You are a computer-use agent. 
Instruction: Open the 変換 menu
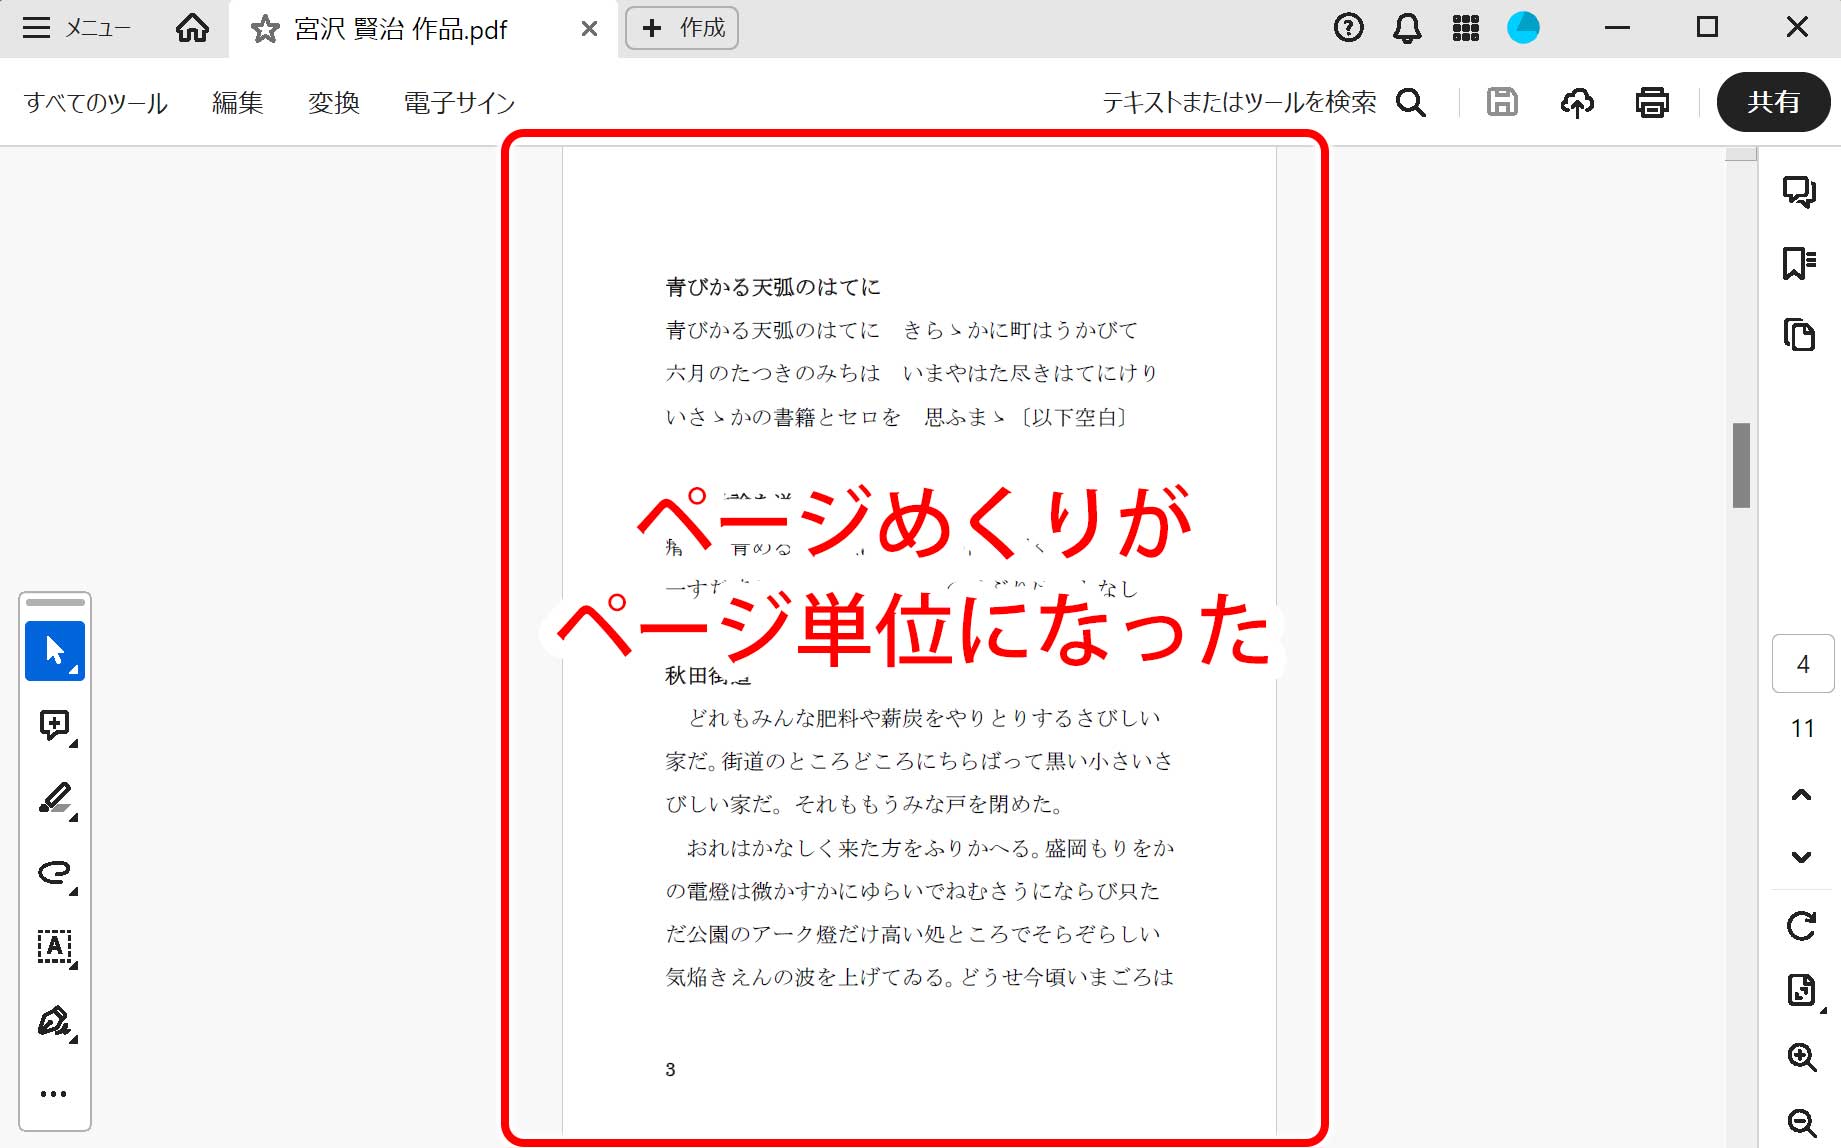click(x=334, y=102)
